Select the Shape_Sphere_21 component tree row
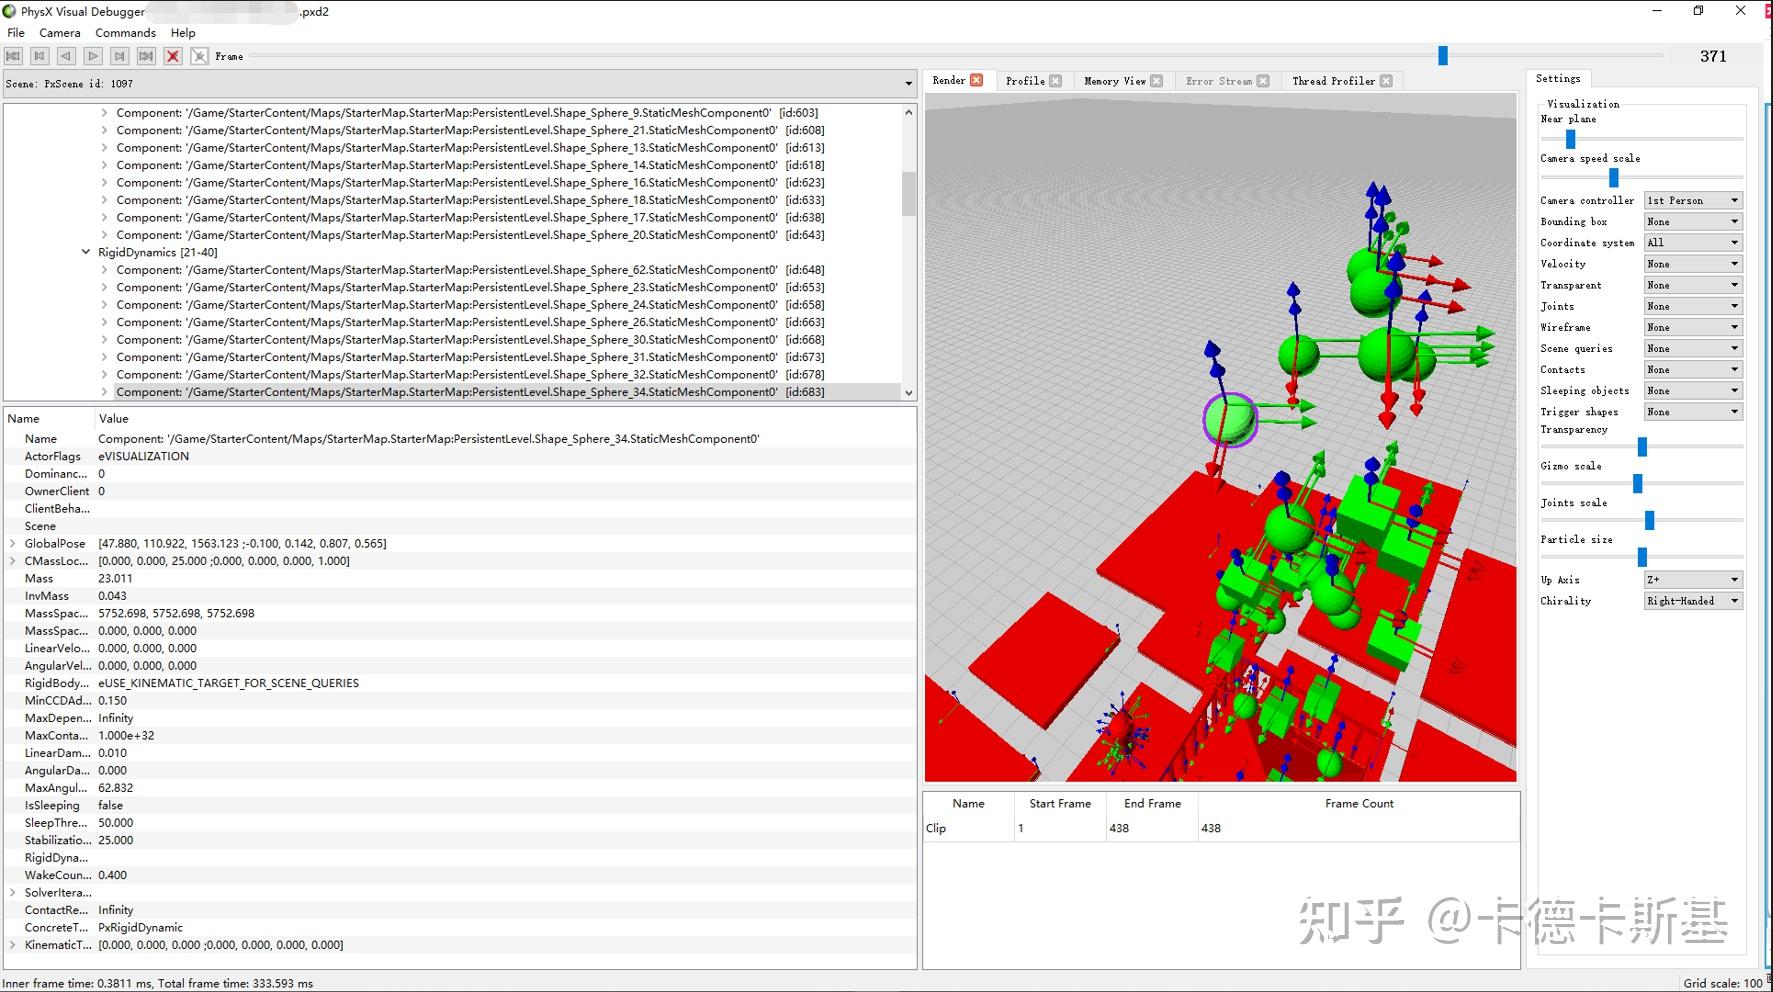 click(470, 130)
